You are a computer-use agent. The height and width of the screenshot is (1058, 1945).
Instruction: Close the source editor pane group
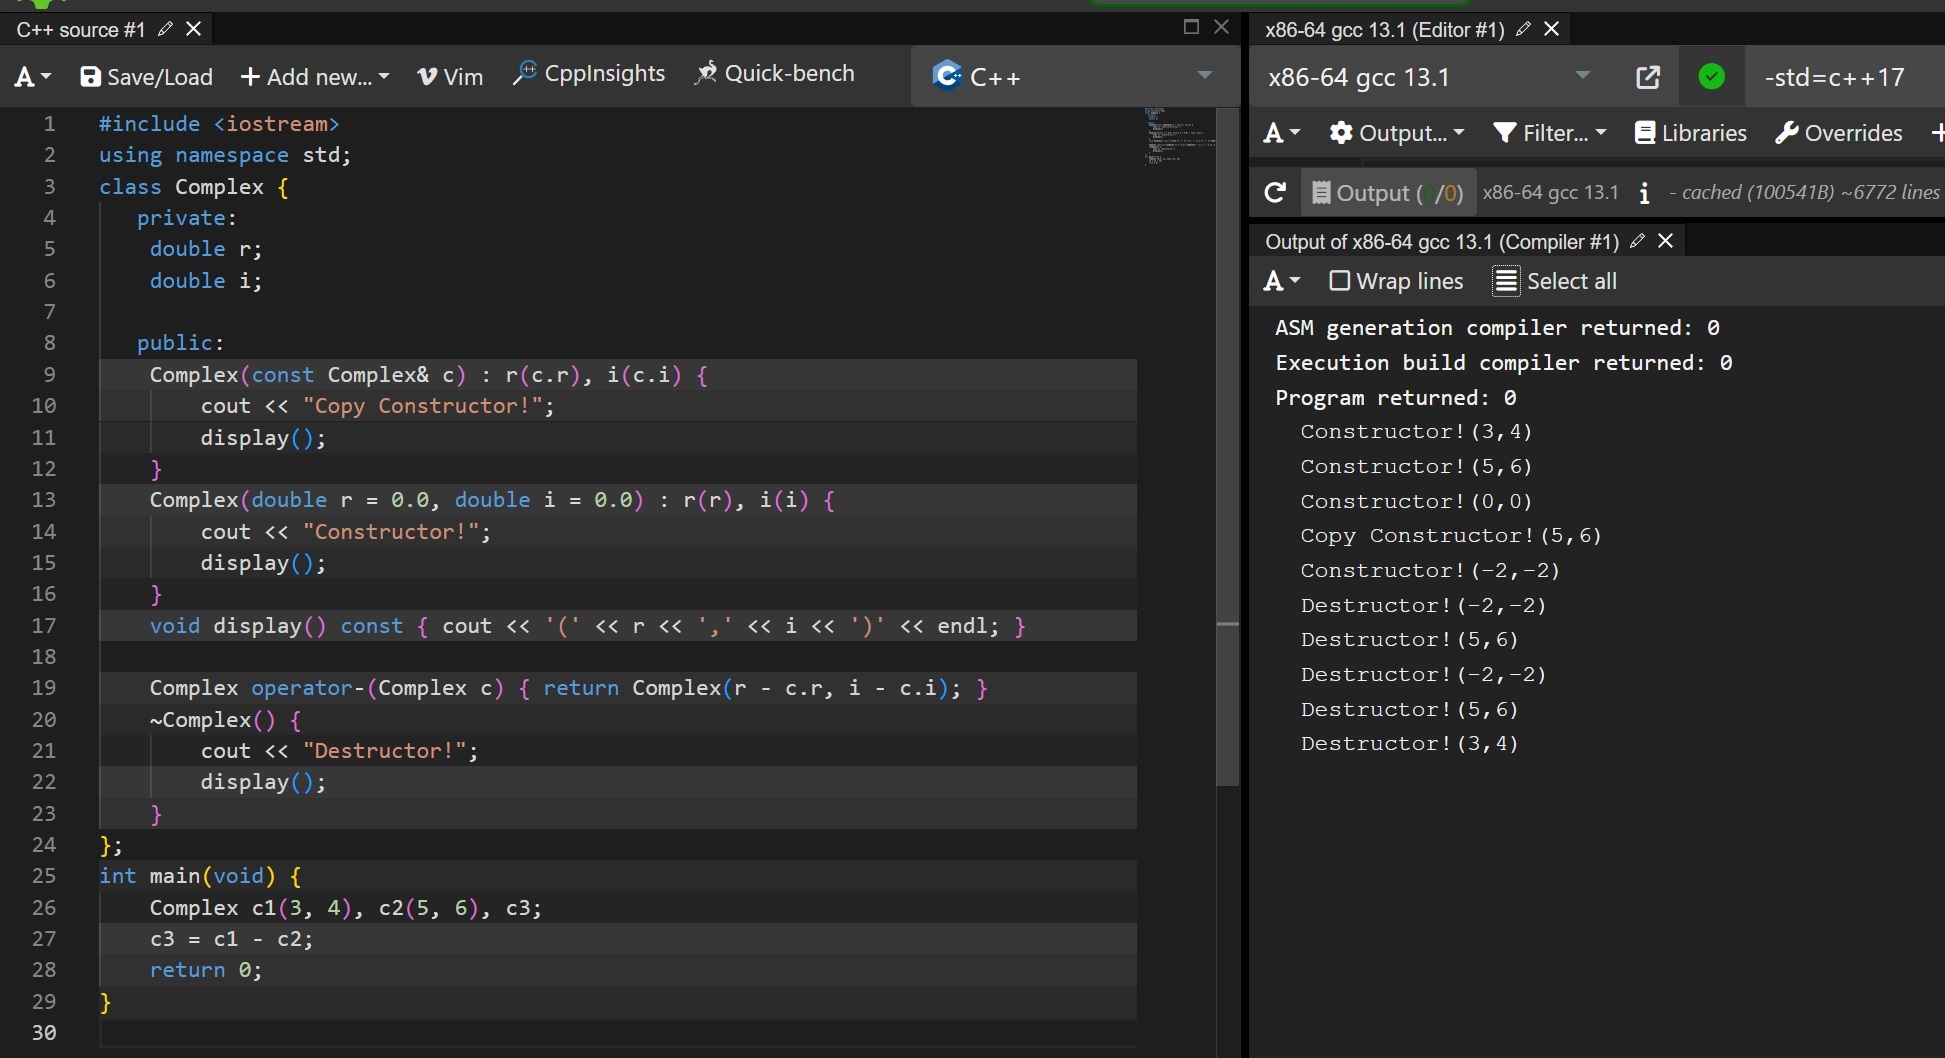click(x=1221, y=27)
